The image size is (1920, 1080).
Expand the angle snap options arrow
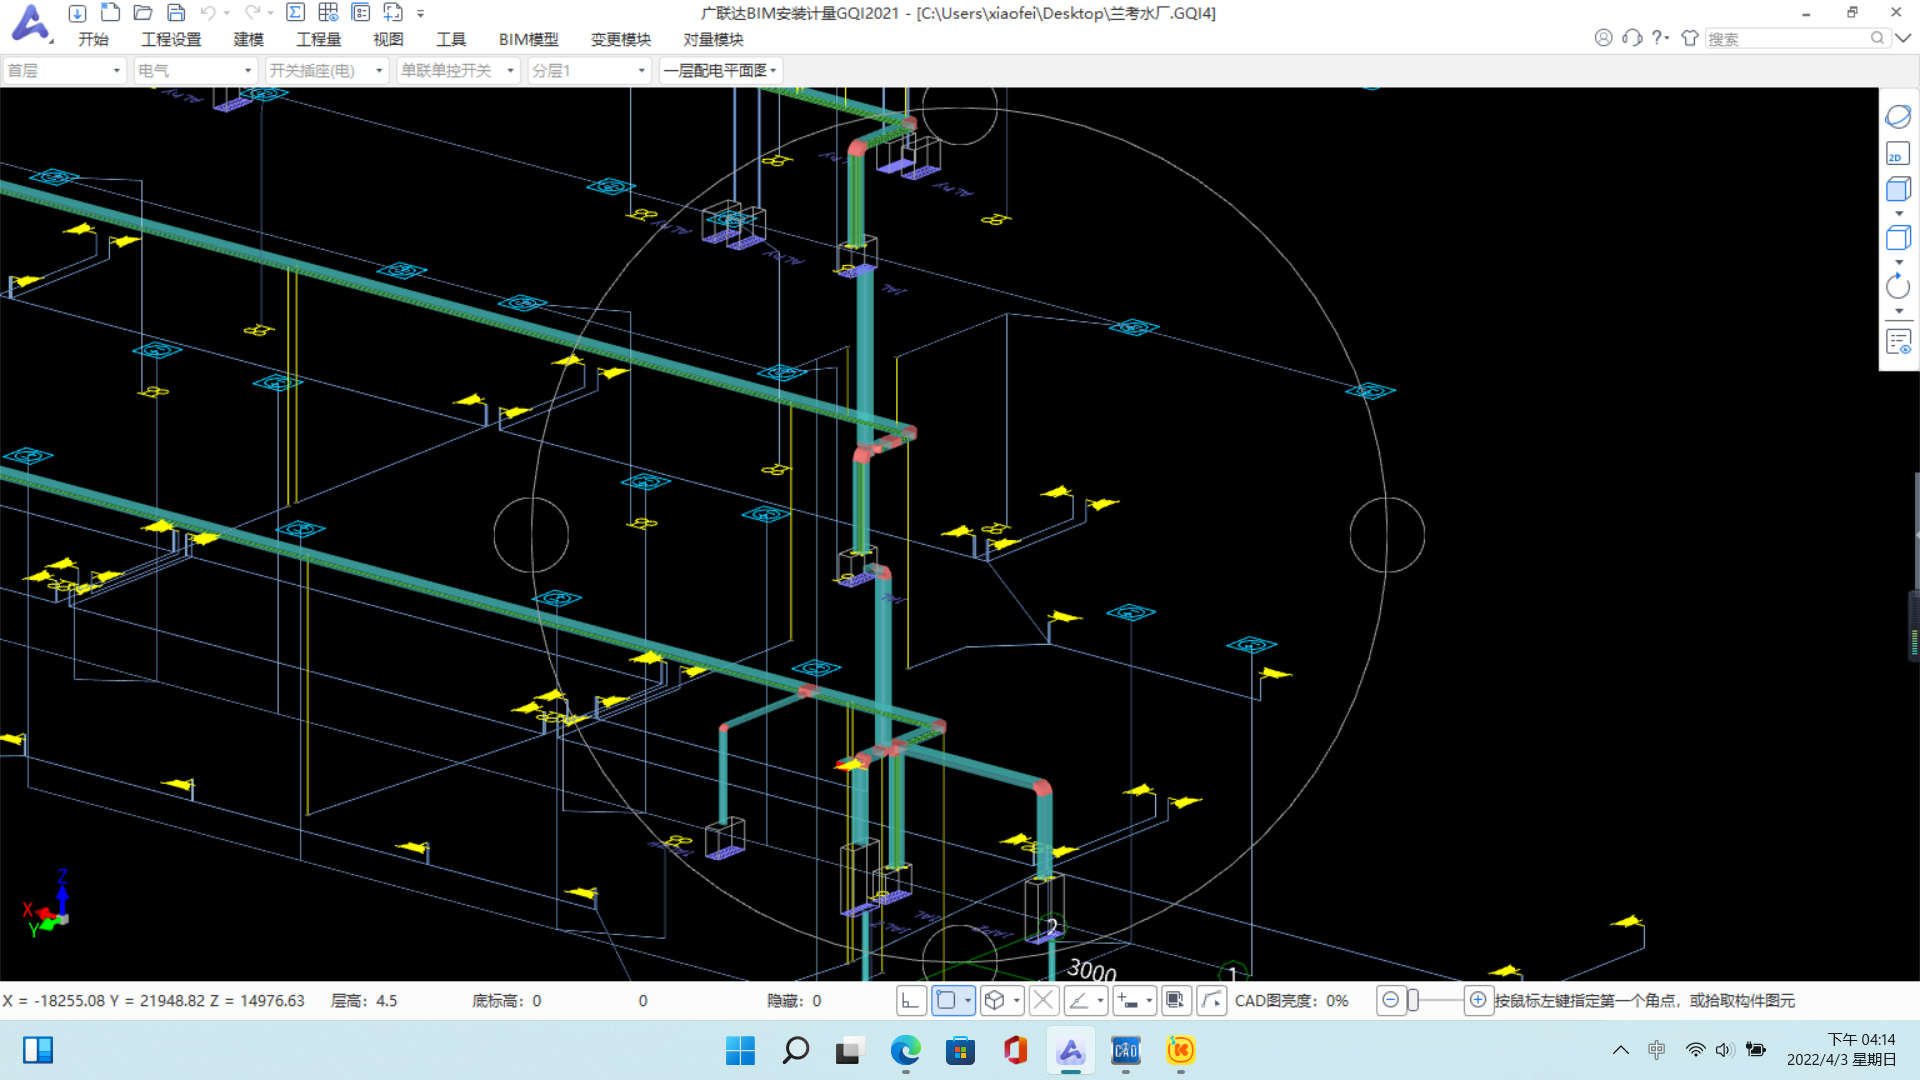point(1100,1000)
